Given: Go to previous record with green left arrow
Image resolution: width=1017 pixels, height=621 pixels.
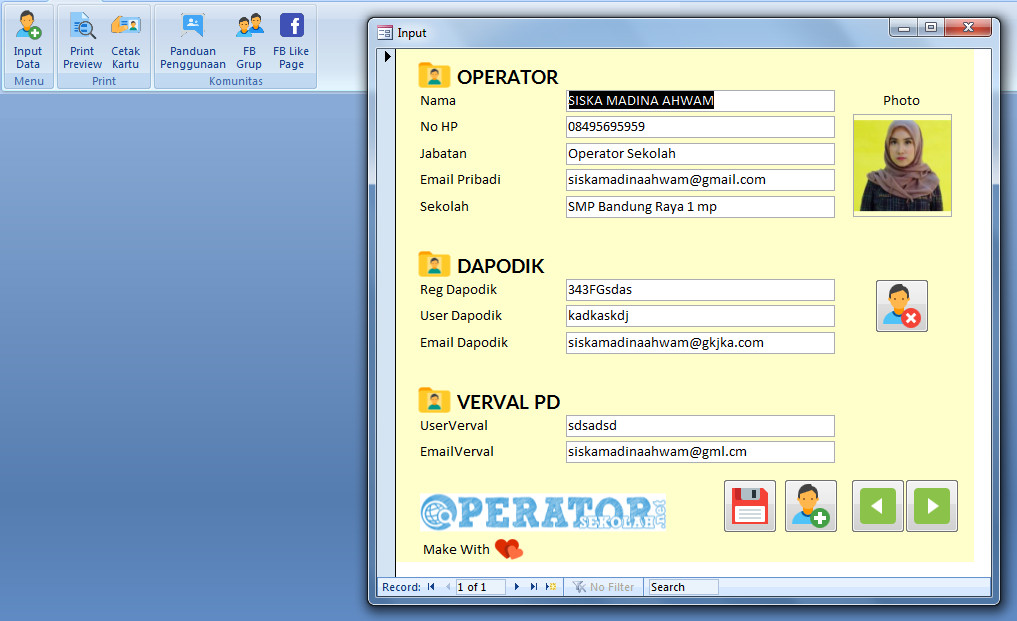Looking at the screenshot, I should (877, 505).
